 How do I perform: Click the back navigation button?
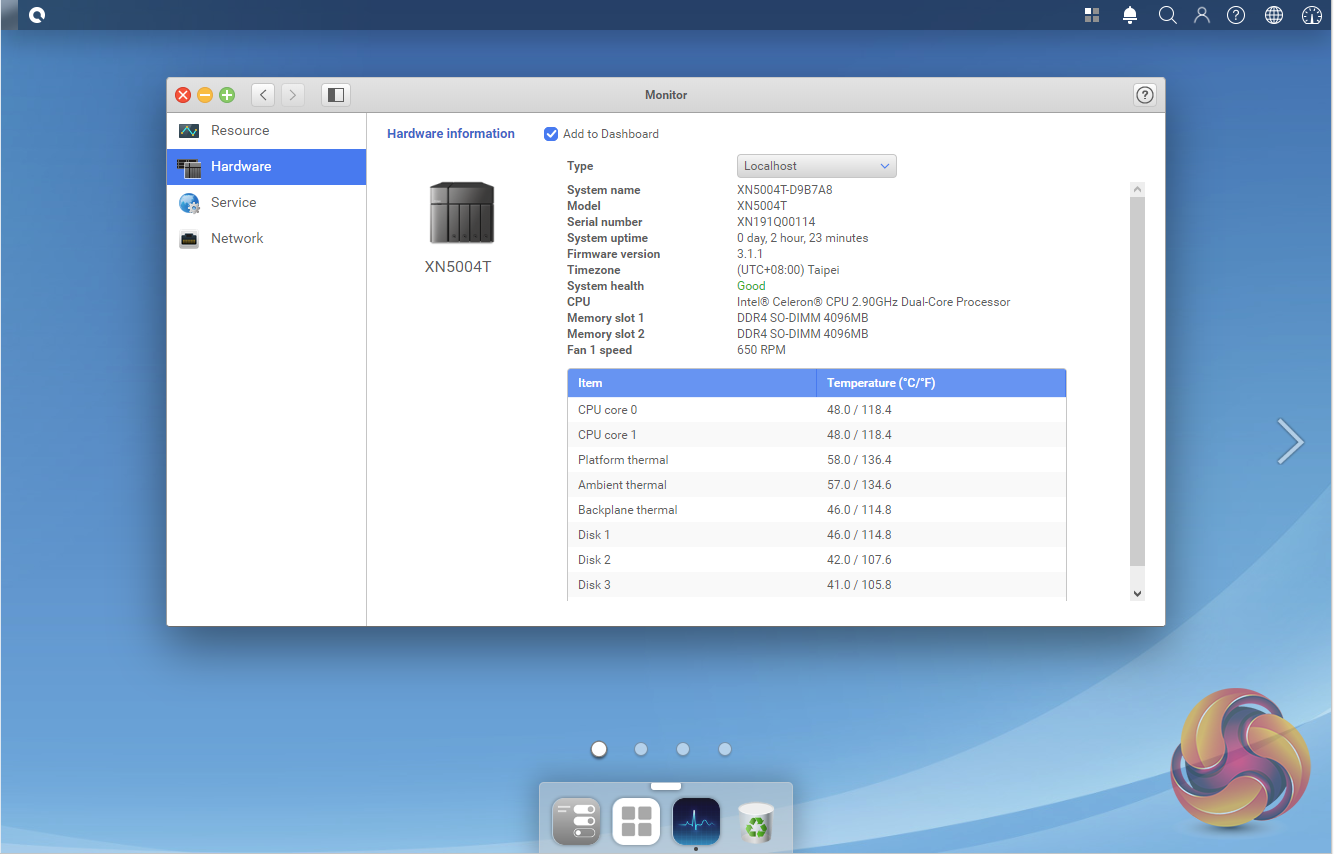pos(263,95)
